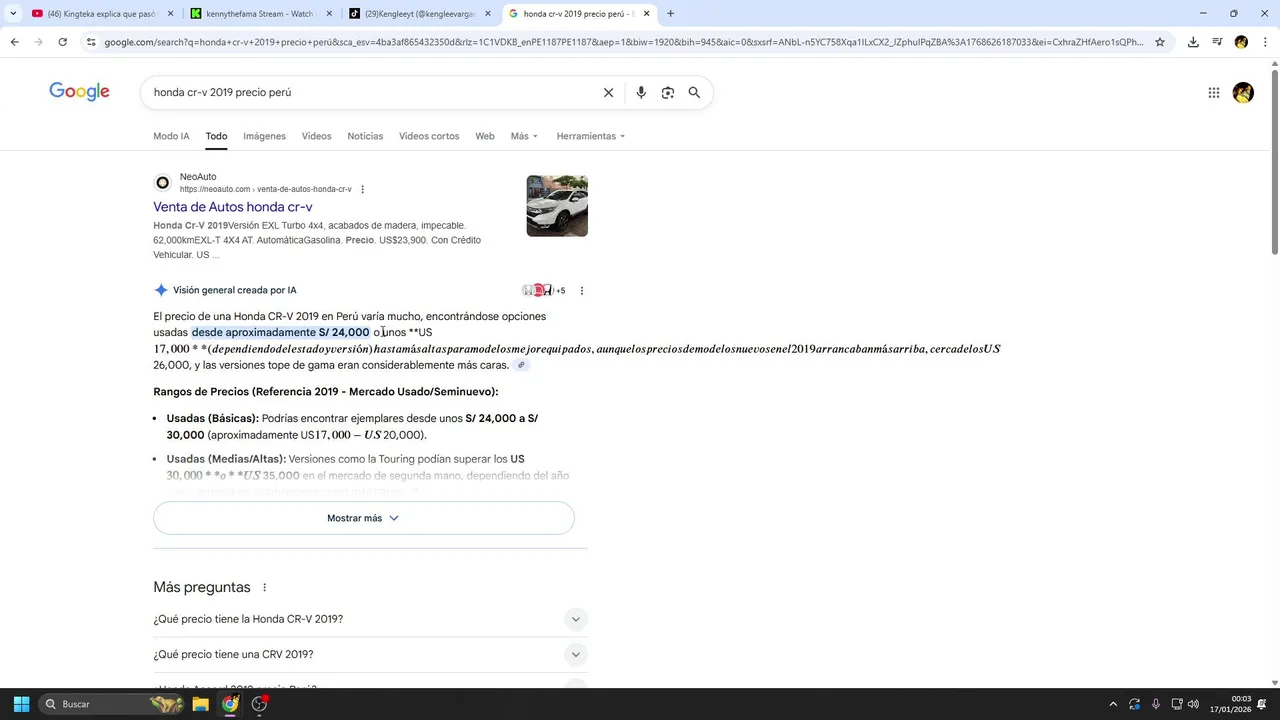This screenshot has width=1280, height=720.
Task: Open a new browser tab
Action: point(670,14)
